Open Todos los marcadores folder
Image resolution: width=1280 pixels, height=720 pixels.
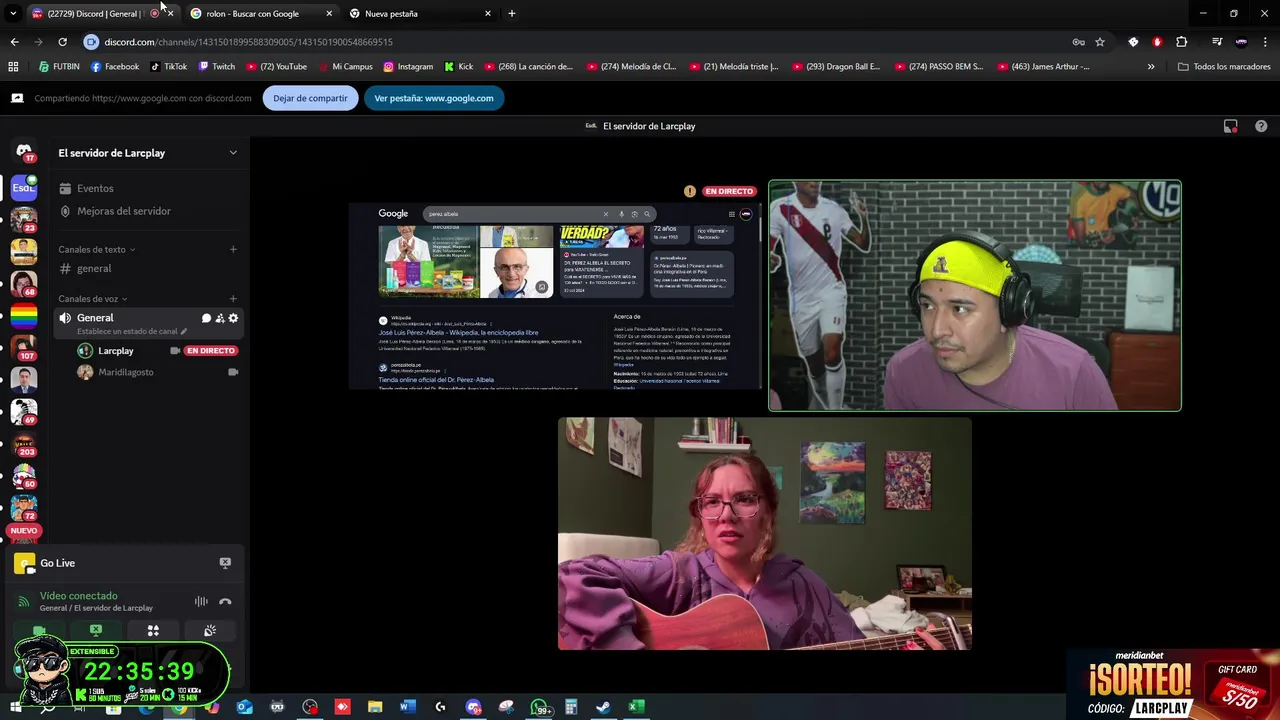(1224, 67)
